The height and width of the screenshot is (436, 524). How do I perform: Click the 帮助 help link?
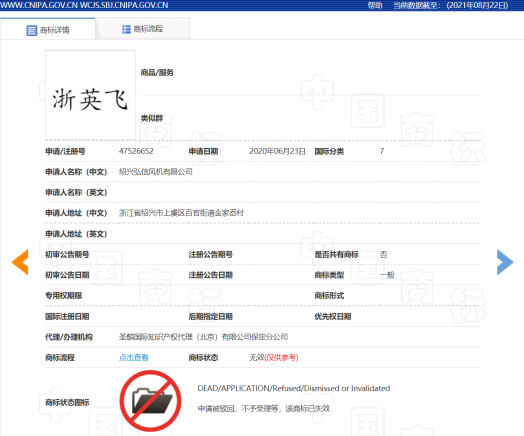(375, 5)
